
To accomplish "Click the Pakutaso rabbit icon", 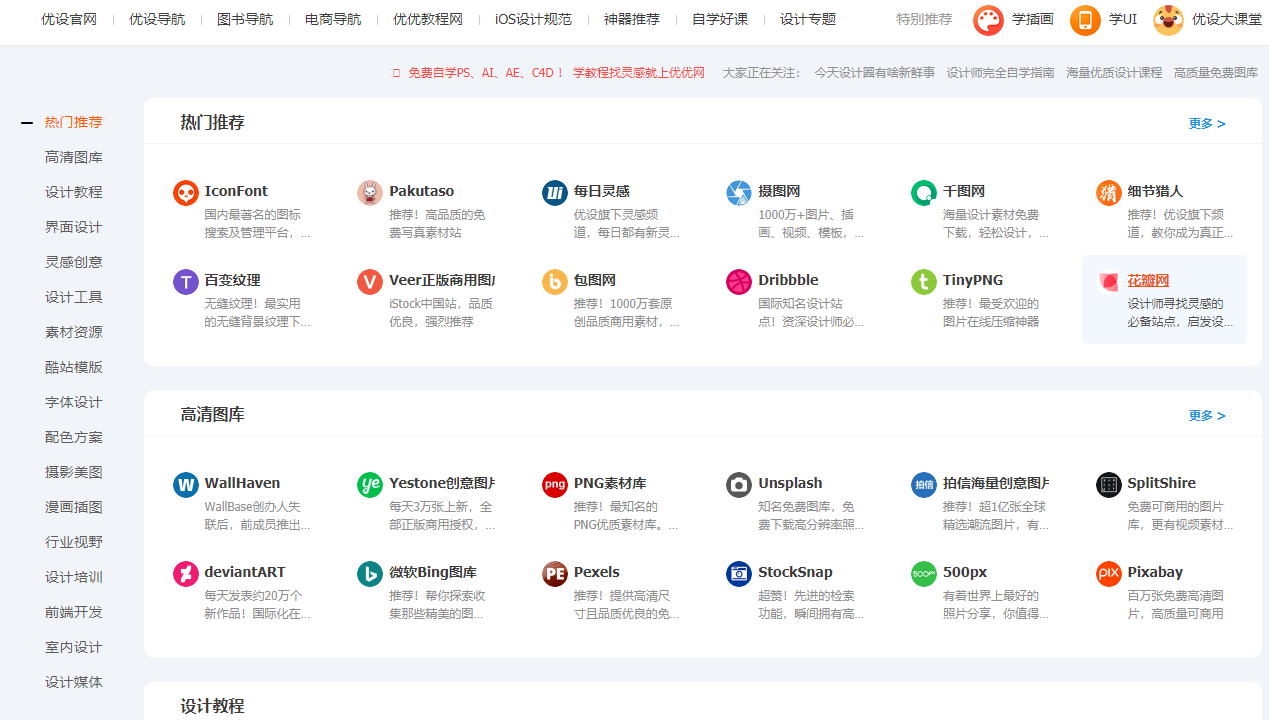I will (370, 193).
